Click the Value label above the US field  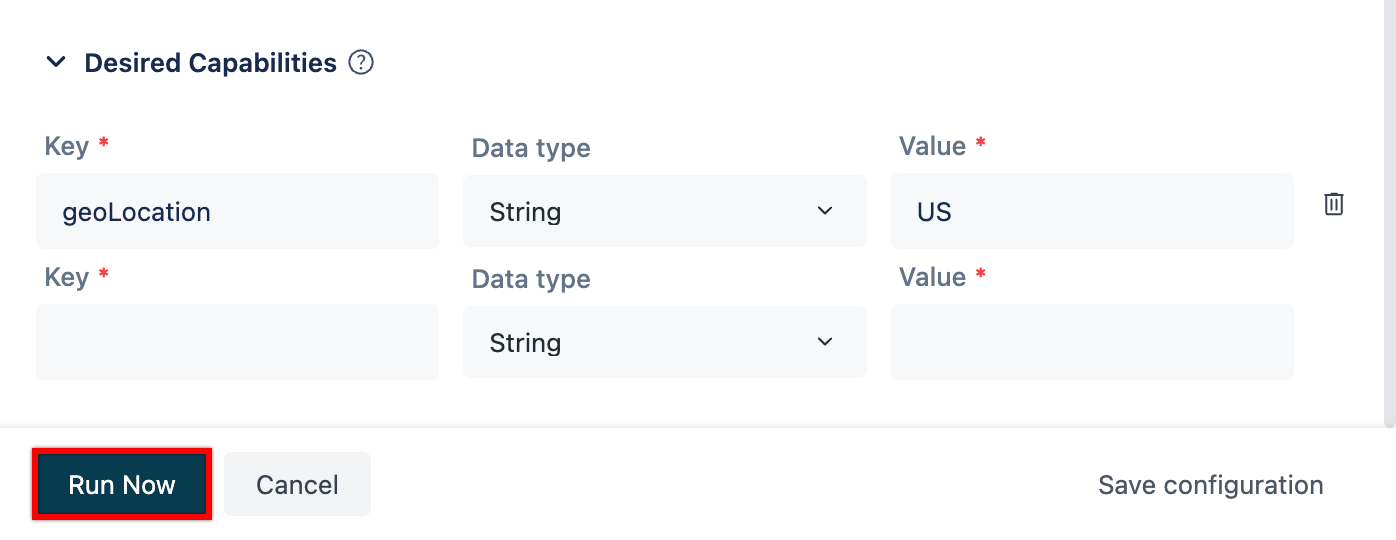[x=932, y=146]
